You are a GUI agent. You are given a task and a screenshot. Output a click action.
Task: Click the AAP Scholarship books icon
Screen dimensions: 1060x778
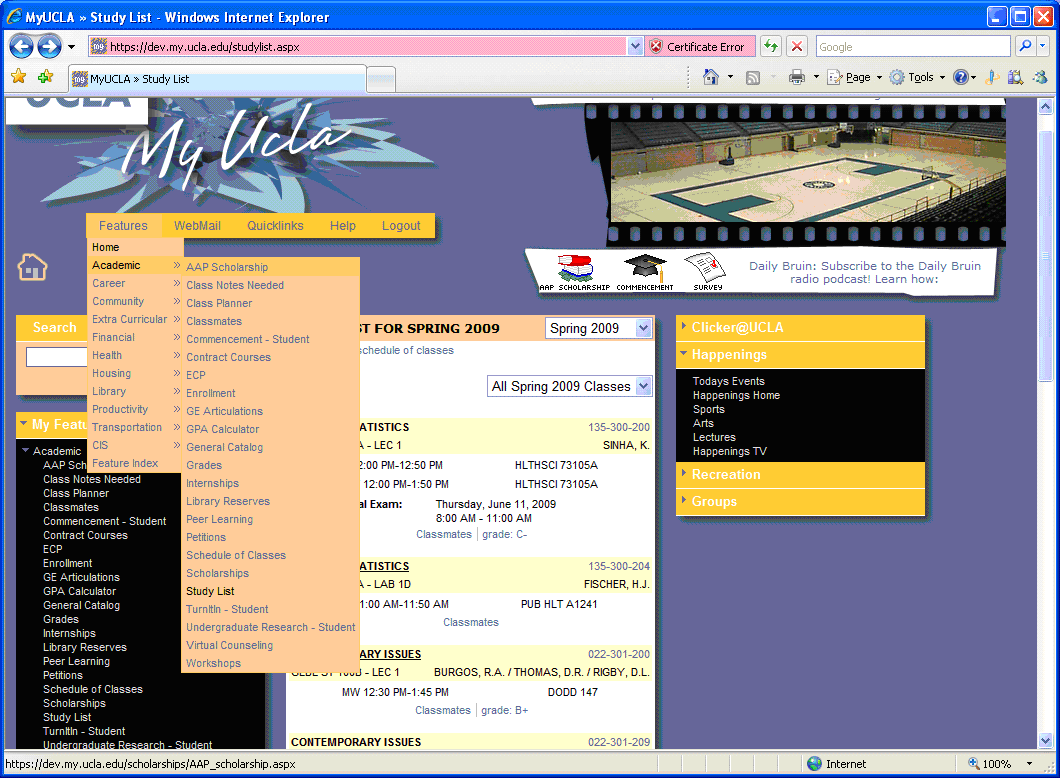tap(574, 268)
